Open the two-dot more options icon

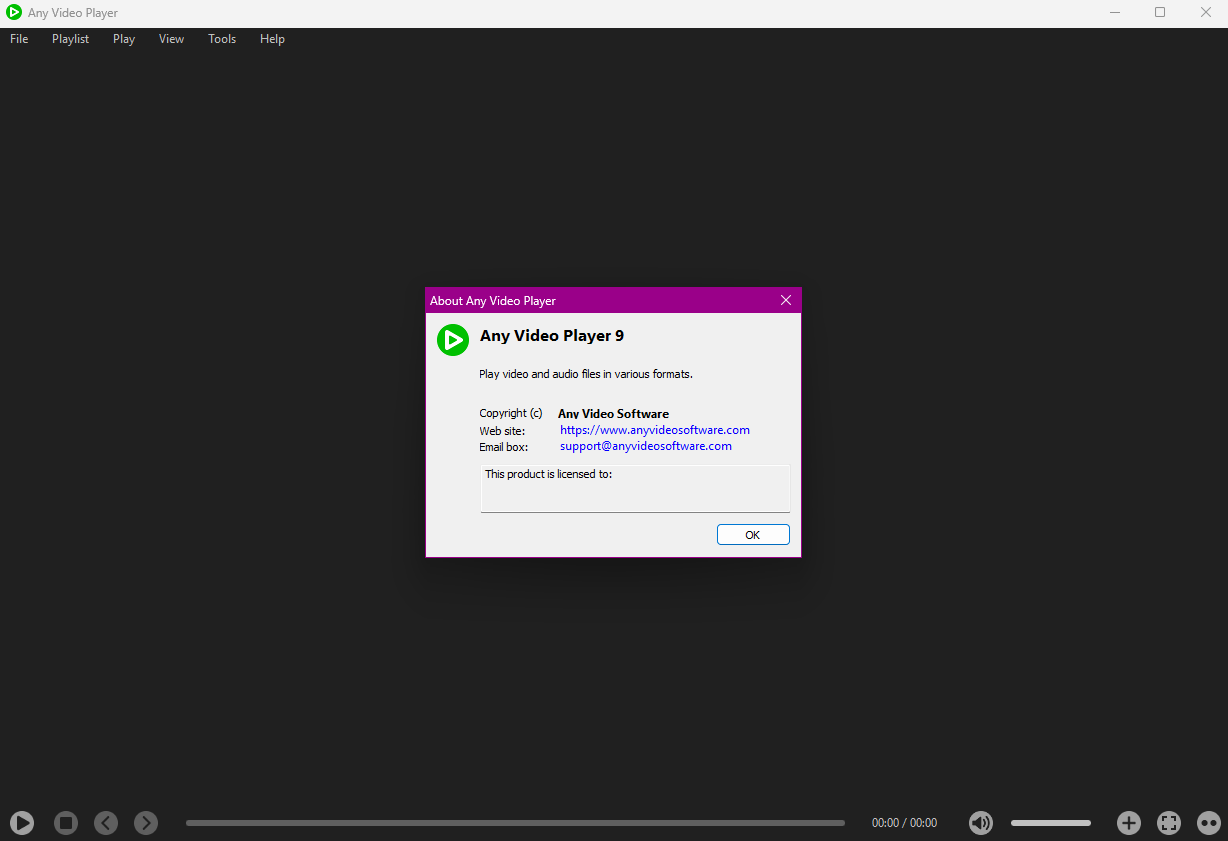pos(1209,823)
